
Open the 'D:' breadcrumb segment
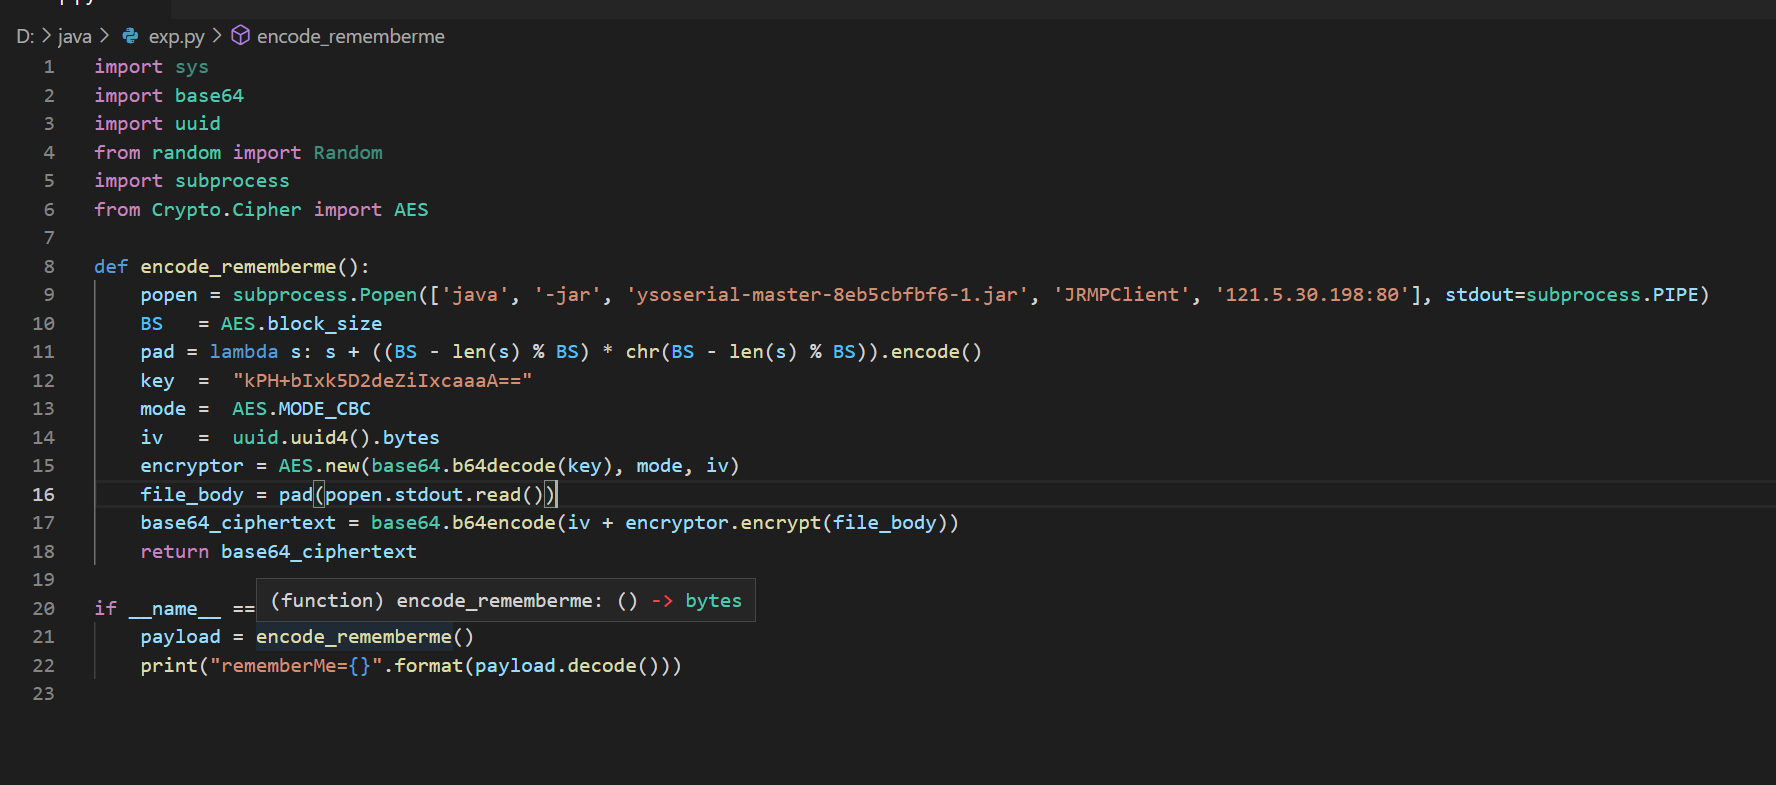point(25,36)
